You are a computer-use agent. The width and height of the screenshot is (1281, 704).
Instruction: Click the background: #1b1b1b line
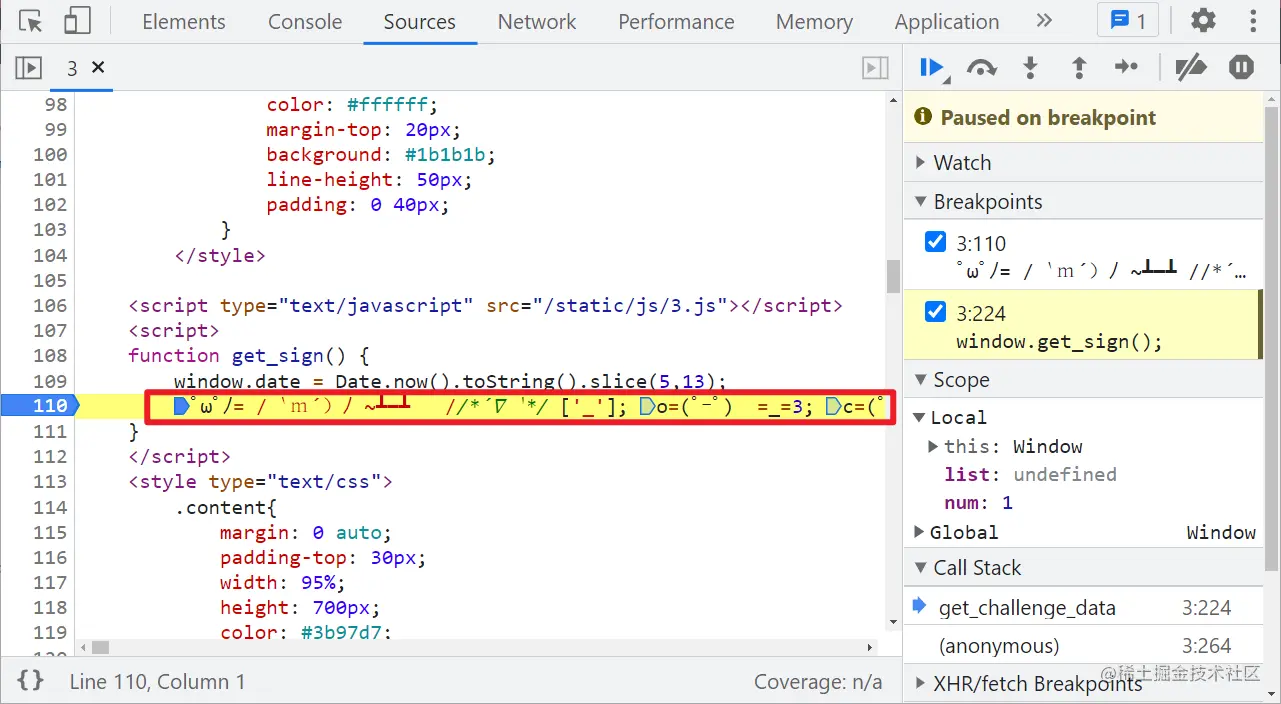(381, 154)
